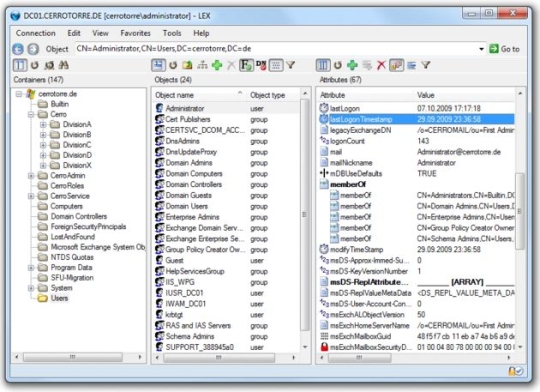Click the green Go to arrow icon

[494, 49]
